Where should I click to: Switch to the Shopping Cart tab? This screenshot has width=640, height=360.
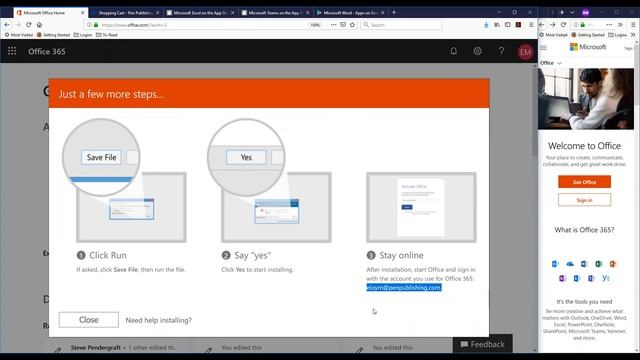(125, 13)
